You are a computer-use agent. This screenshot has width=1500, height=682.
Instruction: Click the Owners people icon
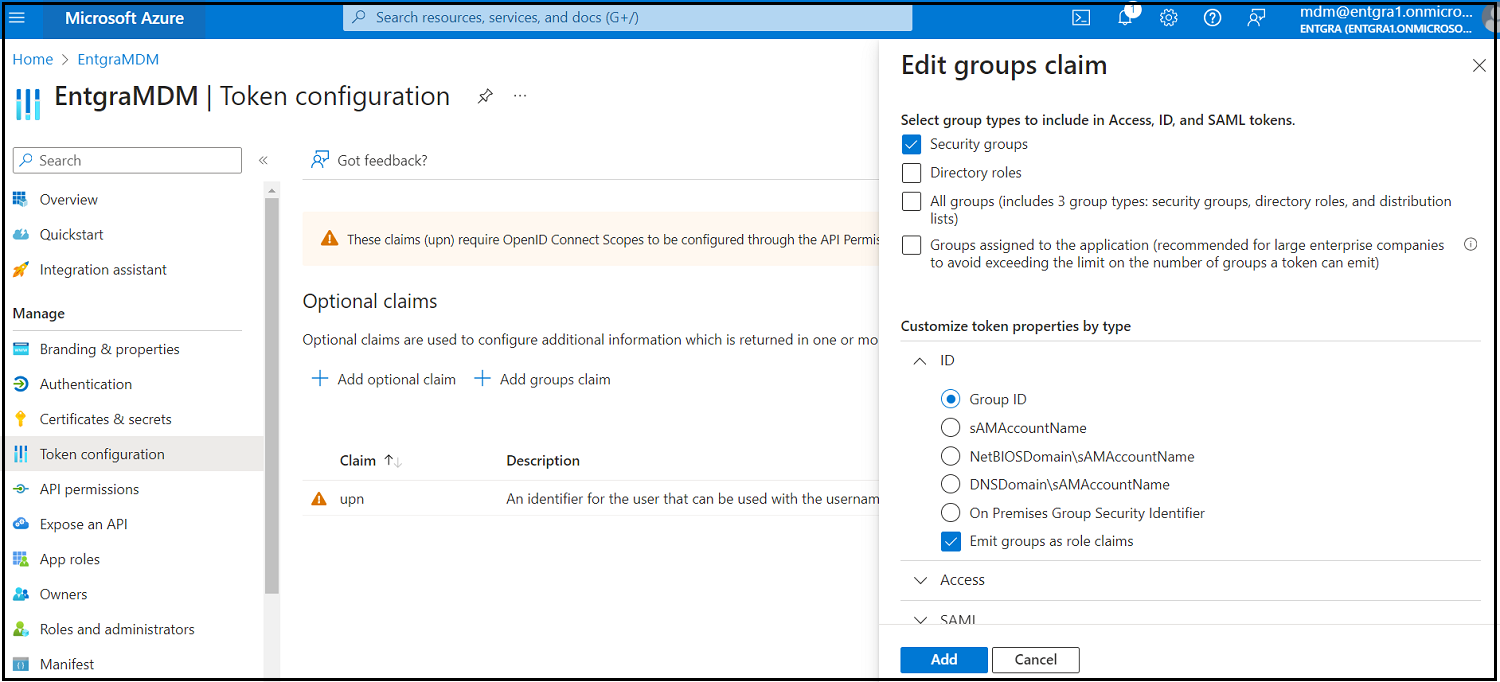tap(20, 594)
